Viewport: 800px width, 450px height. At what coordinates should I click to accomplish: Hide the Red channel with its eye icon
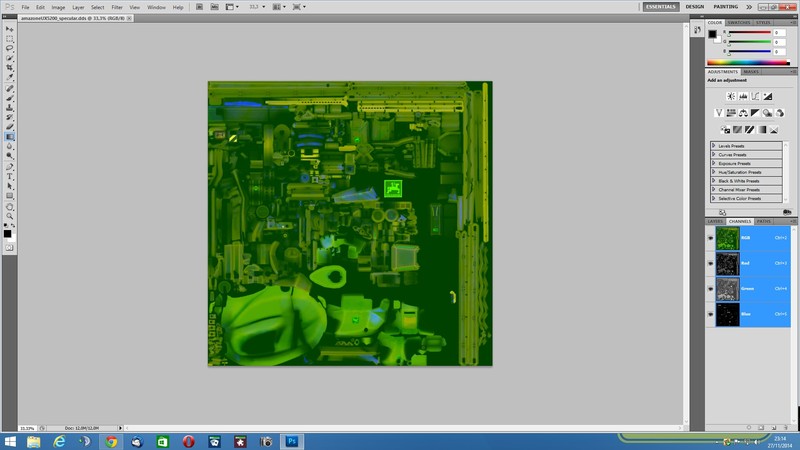coord(710,264)
